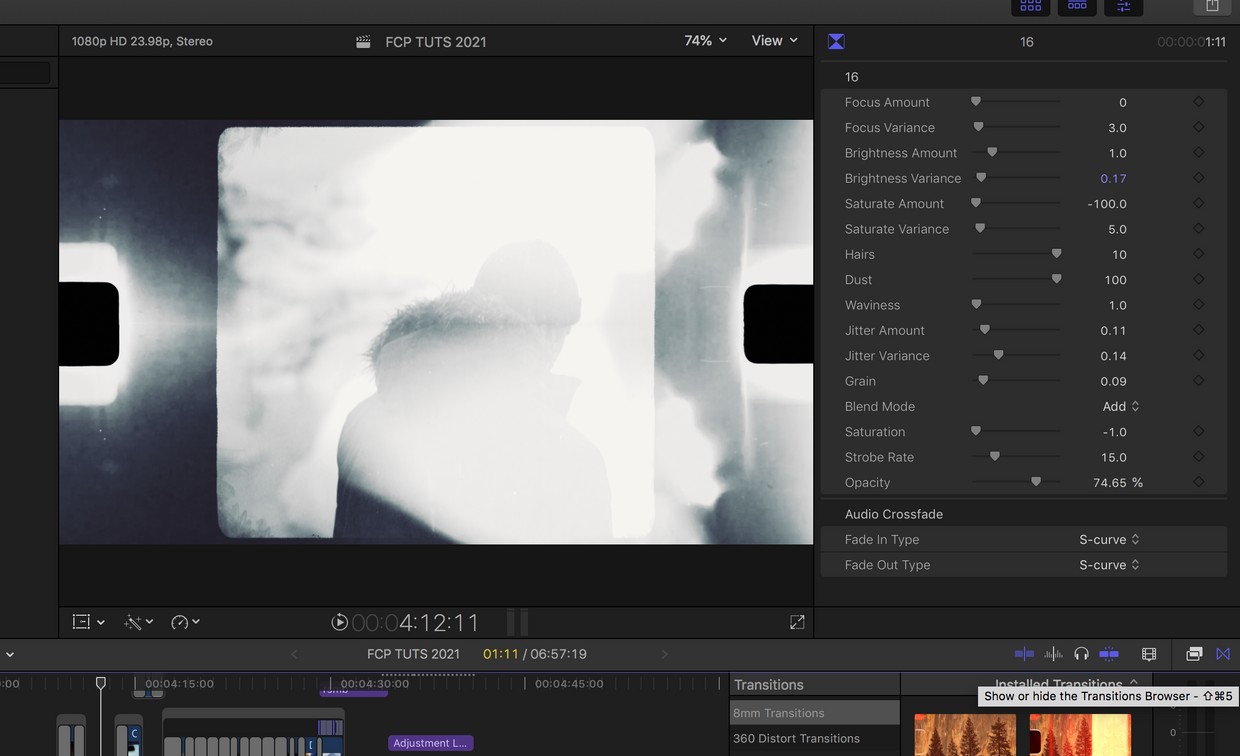Click the Share button at top right
Viewport: 1240px width, 756px height.
point(1211,6)
